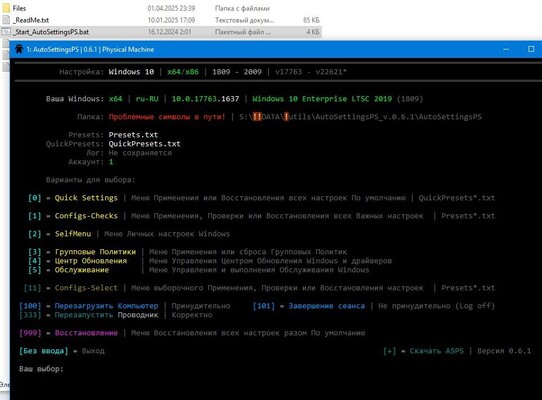
Task: Click the Configs-Select option text
Action: [x=86, y=288]
